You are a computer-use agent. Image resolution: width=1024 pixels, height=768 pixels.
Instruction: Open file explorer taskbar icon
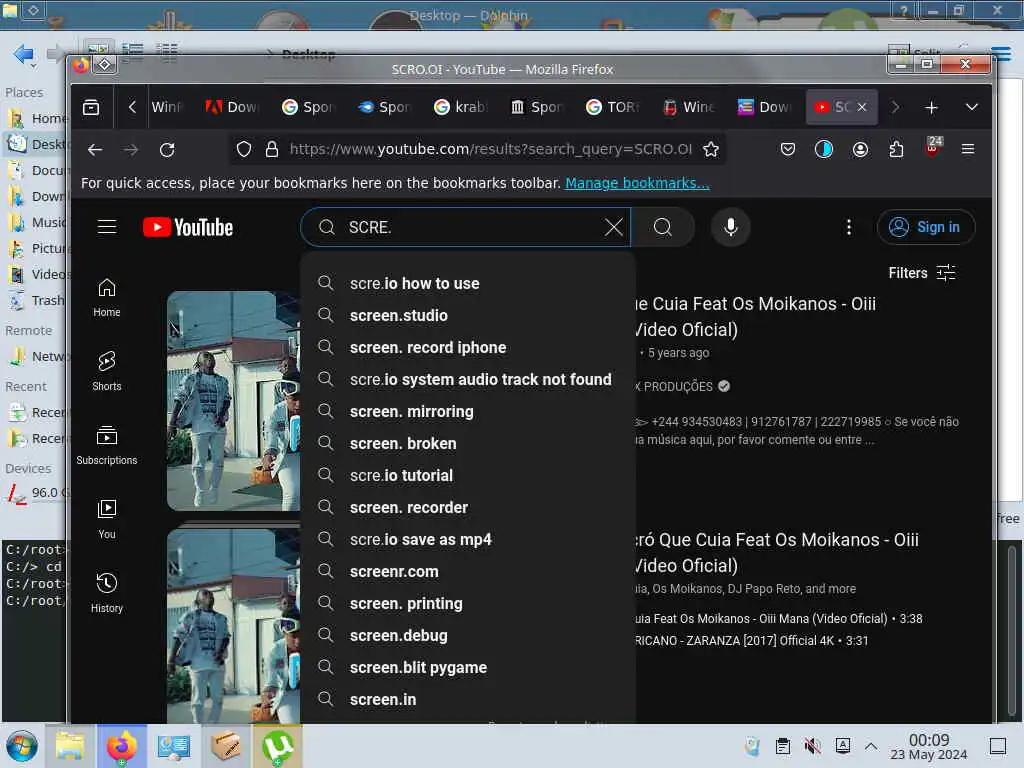tap(70, 746)
